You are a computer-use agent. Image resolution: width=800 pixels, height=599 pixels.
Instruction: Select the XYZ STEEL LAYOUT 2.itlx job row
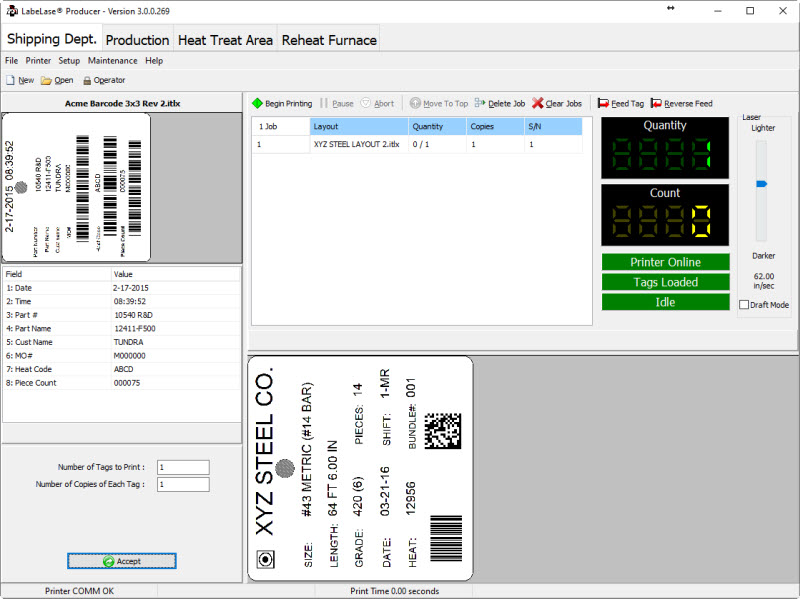coord(417,144)
